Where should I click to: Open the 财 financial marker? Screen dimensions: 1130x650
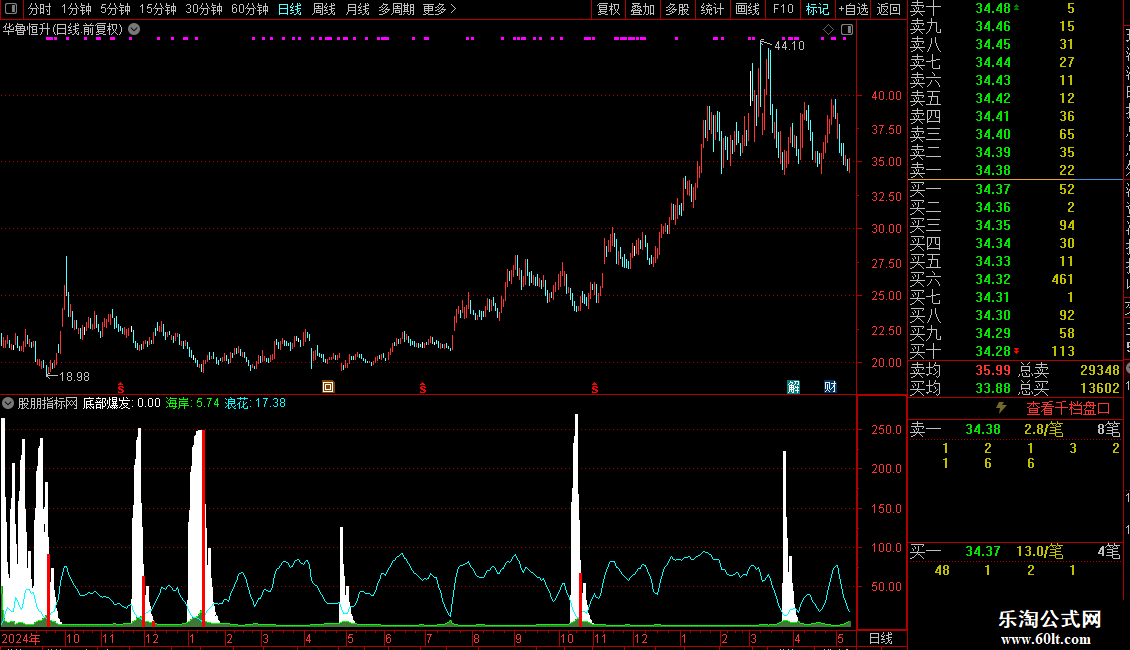coord(830,387)
